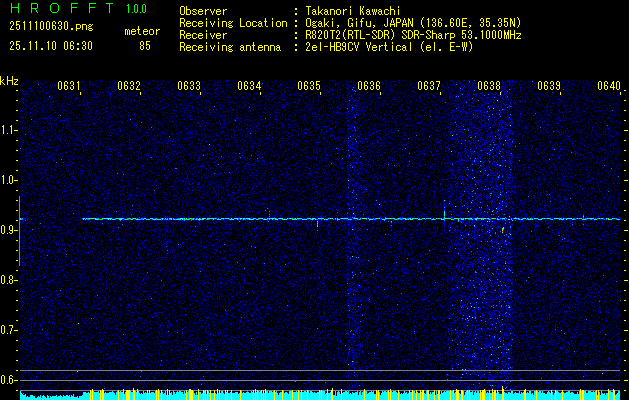Click the 0640 time marker
Image resolution: width=629 pixels, height=400 pixels.
pos(609,86)
